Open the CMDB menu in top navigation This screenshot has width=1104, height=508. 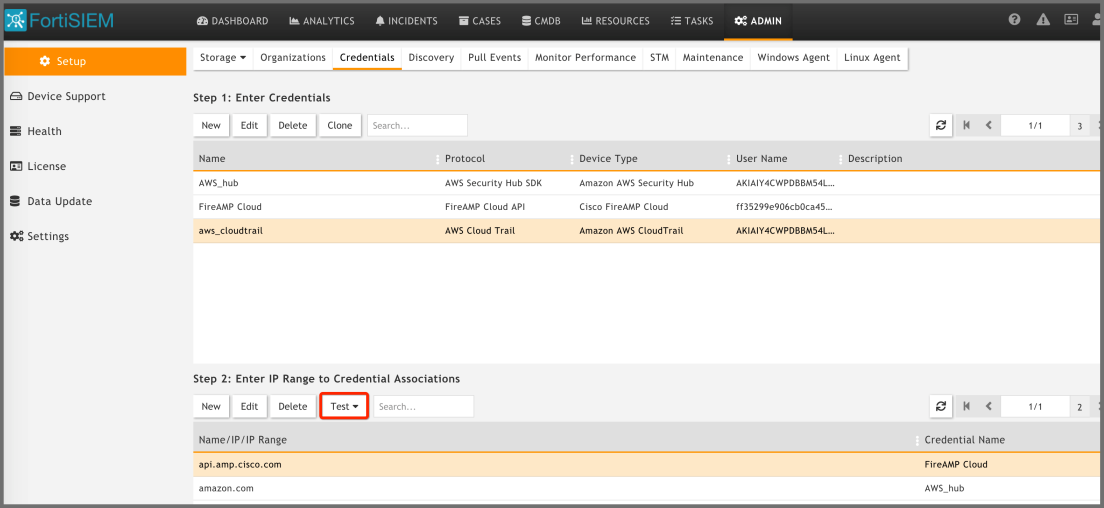tap(540, 21)
